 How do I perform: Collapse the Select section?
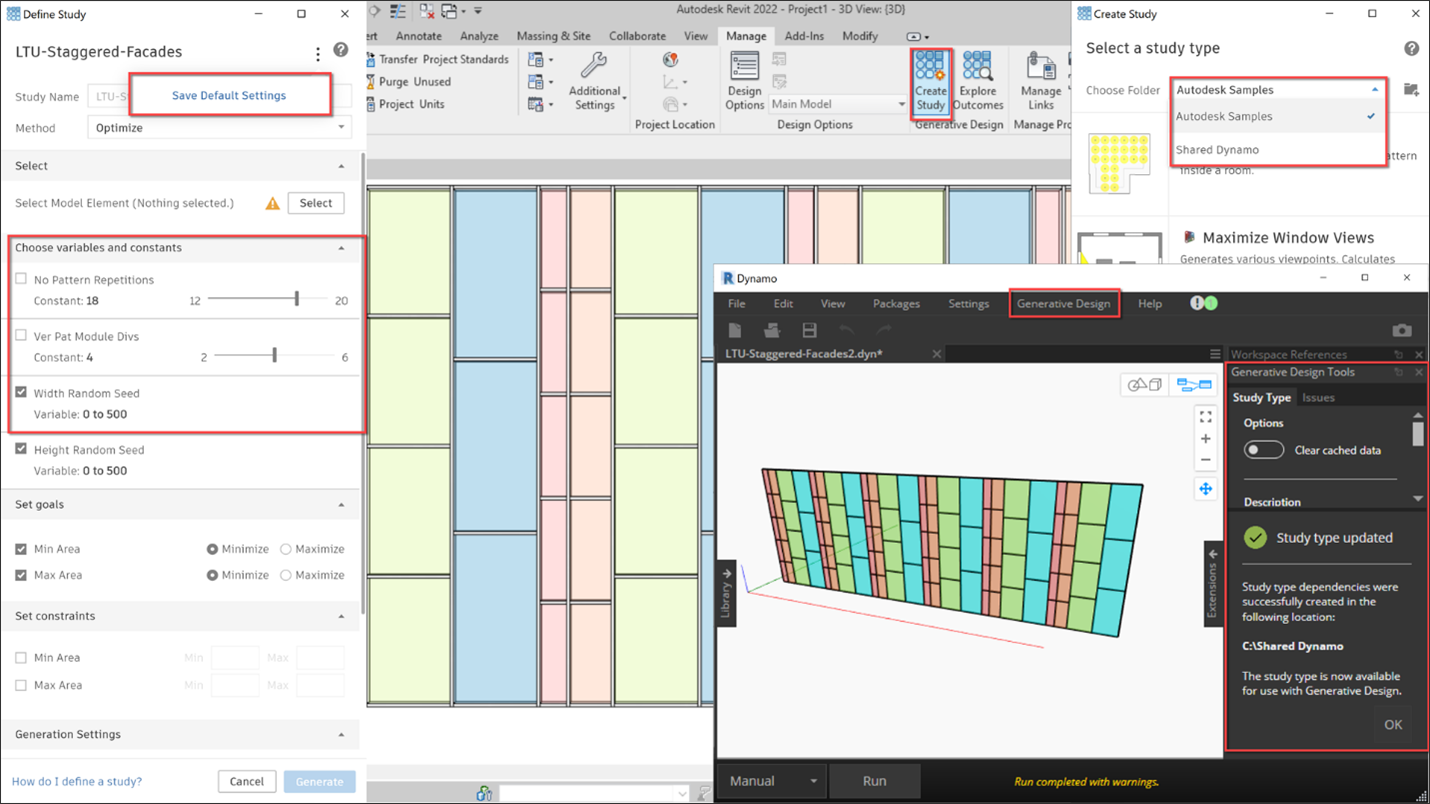click(x=341, y=166)
